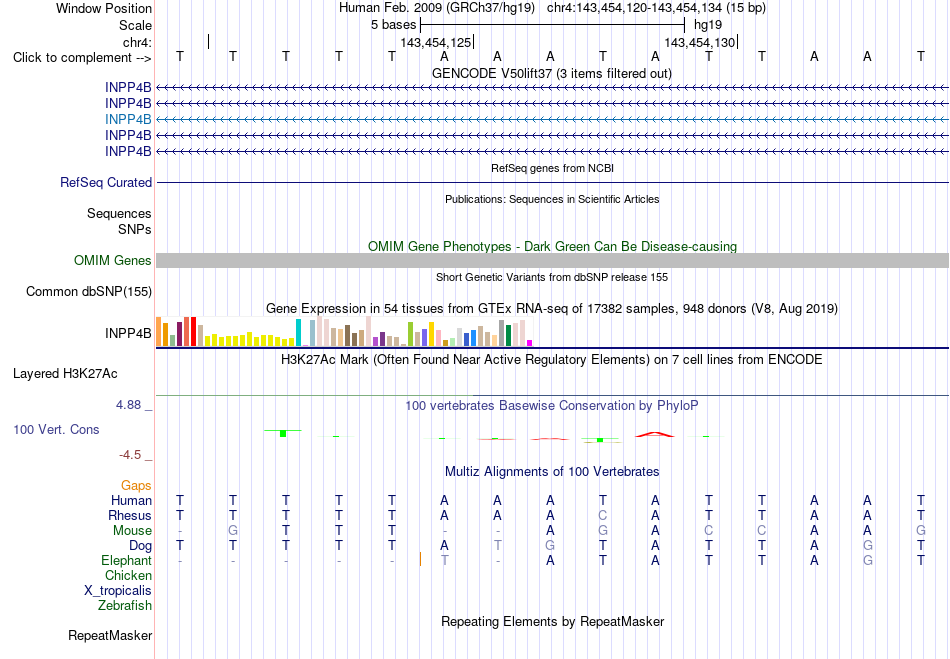Select the 'chr4:' ruler label
950x659 pixels.
(x=137, y=42)
